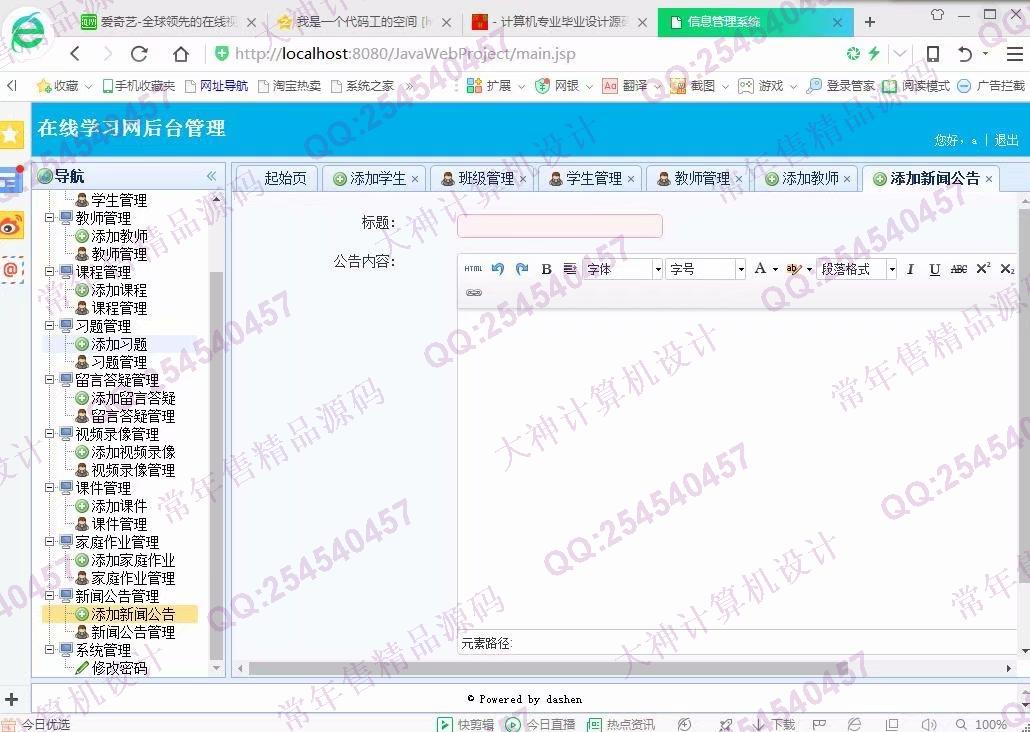Collapse the 导航 navigation panel
This screenshot has width=1030, height=732.
[x=212, y=176]
